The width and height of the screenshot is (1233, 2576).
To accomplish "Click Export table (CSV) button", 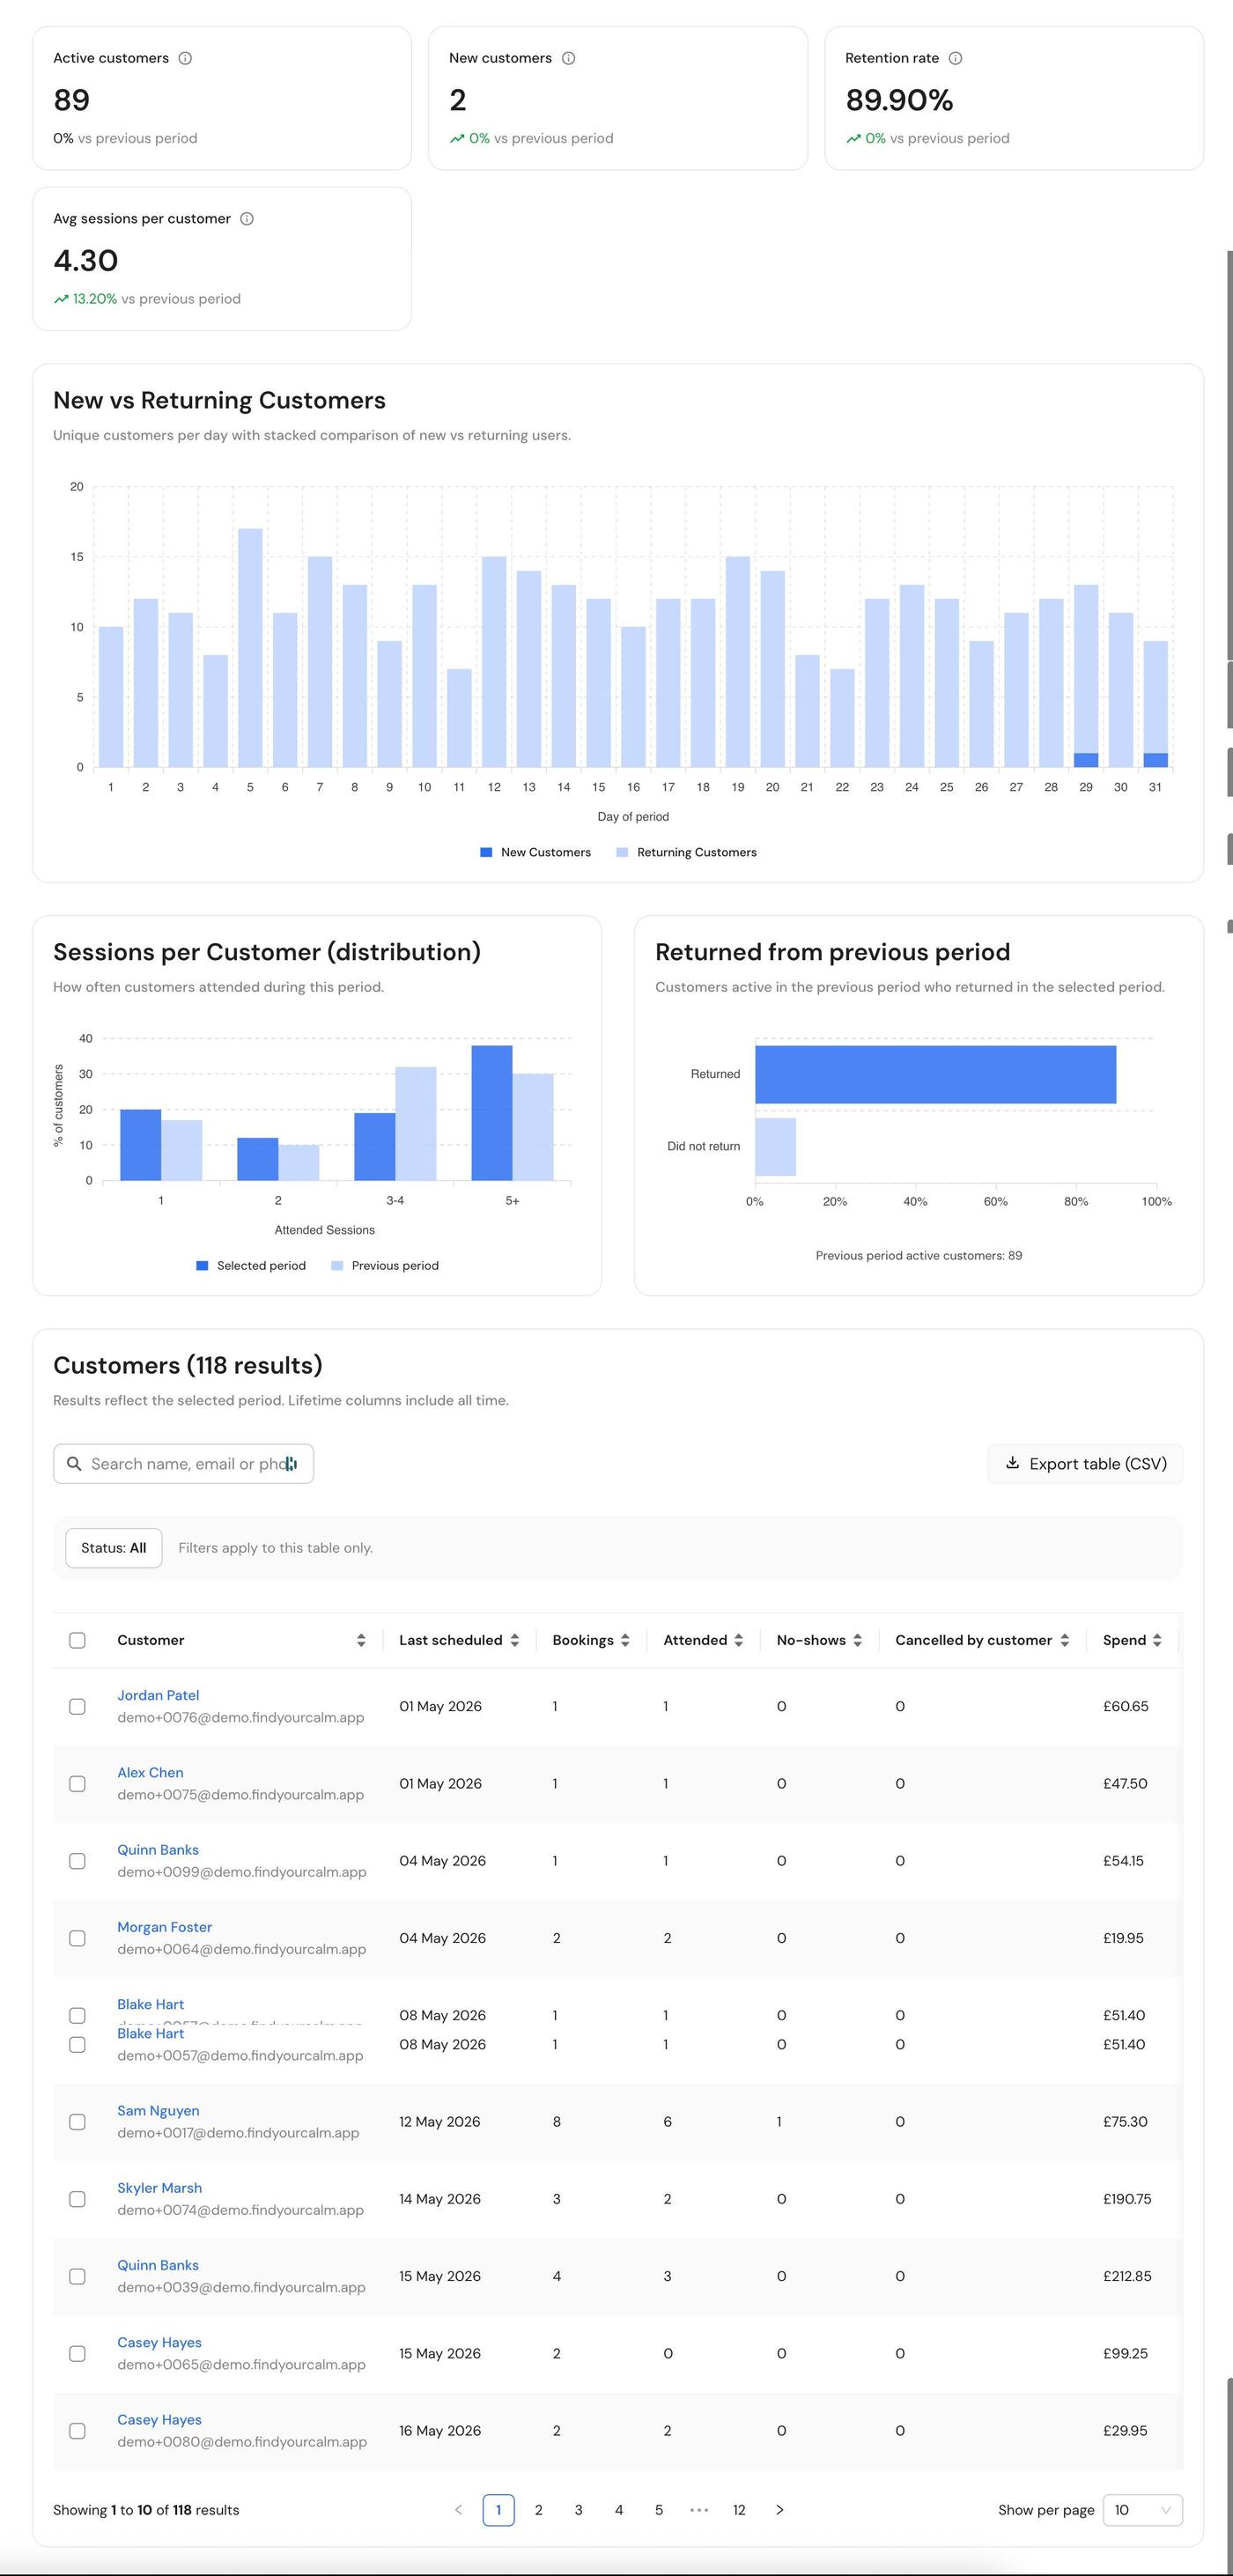I will pyautogui.click(x=1085, y=1464).
